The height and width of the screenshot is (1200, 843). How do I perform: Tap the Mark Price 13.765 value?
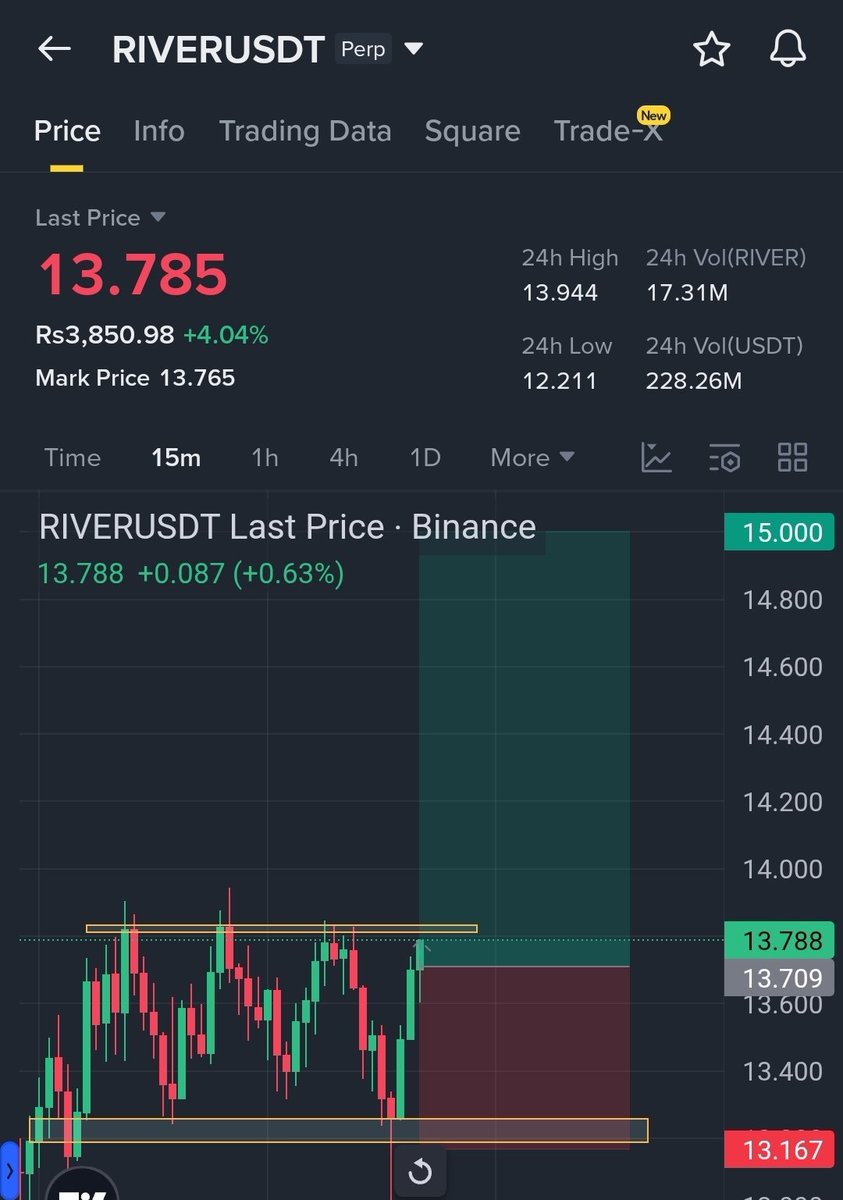click(x=197, y=378)
